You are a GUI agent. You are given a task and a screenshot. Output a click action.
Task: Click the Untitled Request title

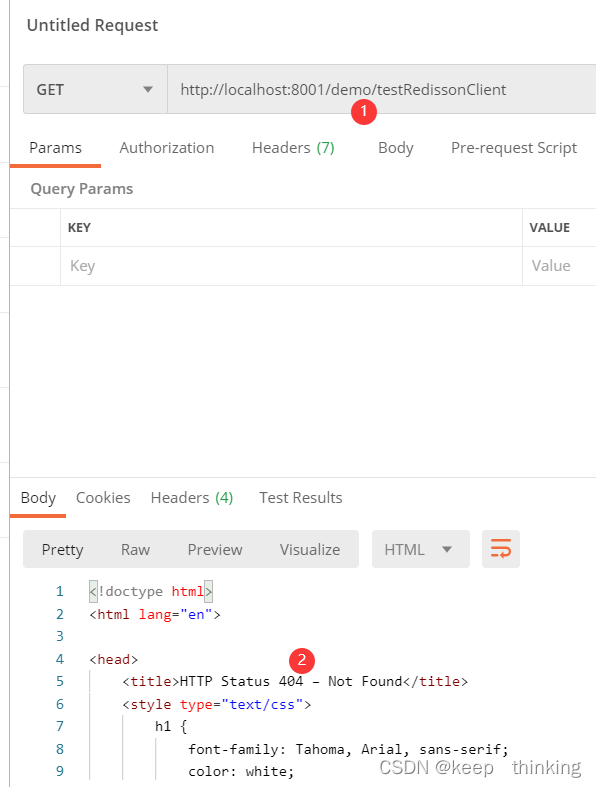coord(92,25)
